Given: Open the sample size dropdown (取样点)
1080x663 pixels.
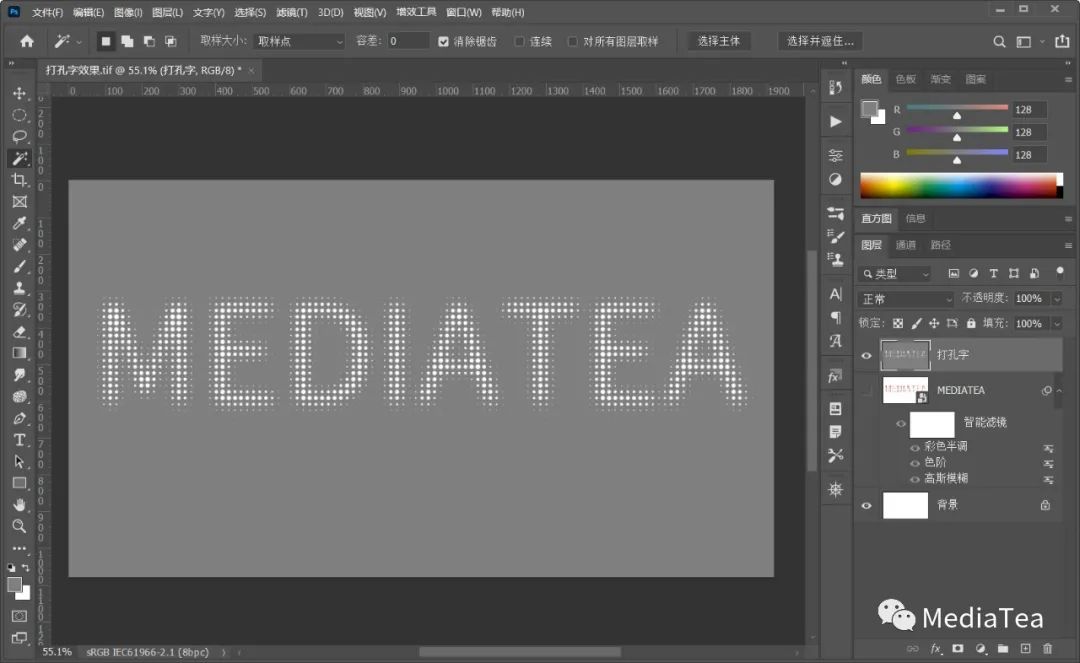Looking at the screenshot, I should click(299, 41).
